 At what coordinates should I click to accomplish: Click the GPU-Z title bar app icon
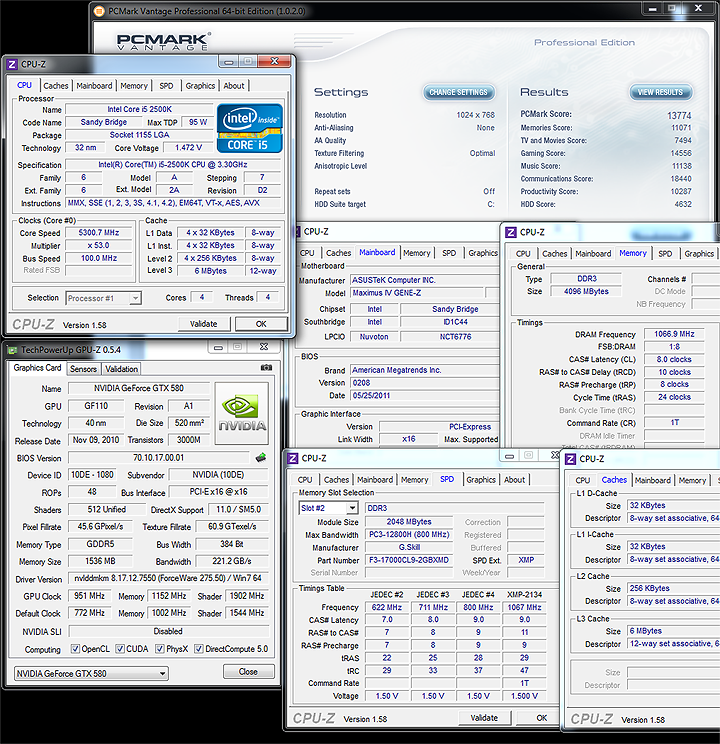tap(12, 350)
